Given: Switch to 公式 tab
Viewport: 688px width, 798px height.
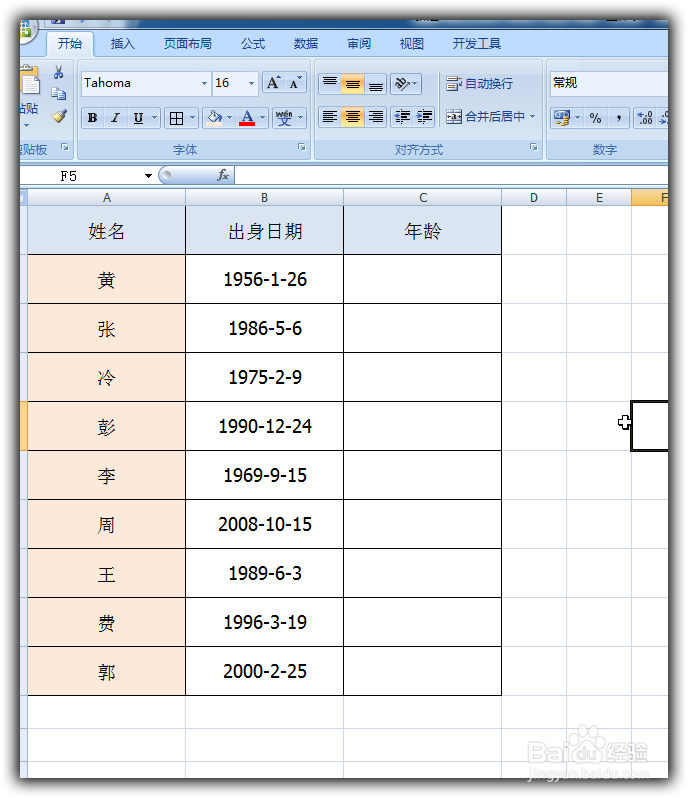Looking at the screenshot, I should 253,44.
